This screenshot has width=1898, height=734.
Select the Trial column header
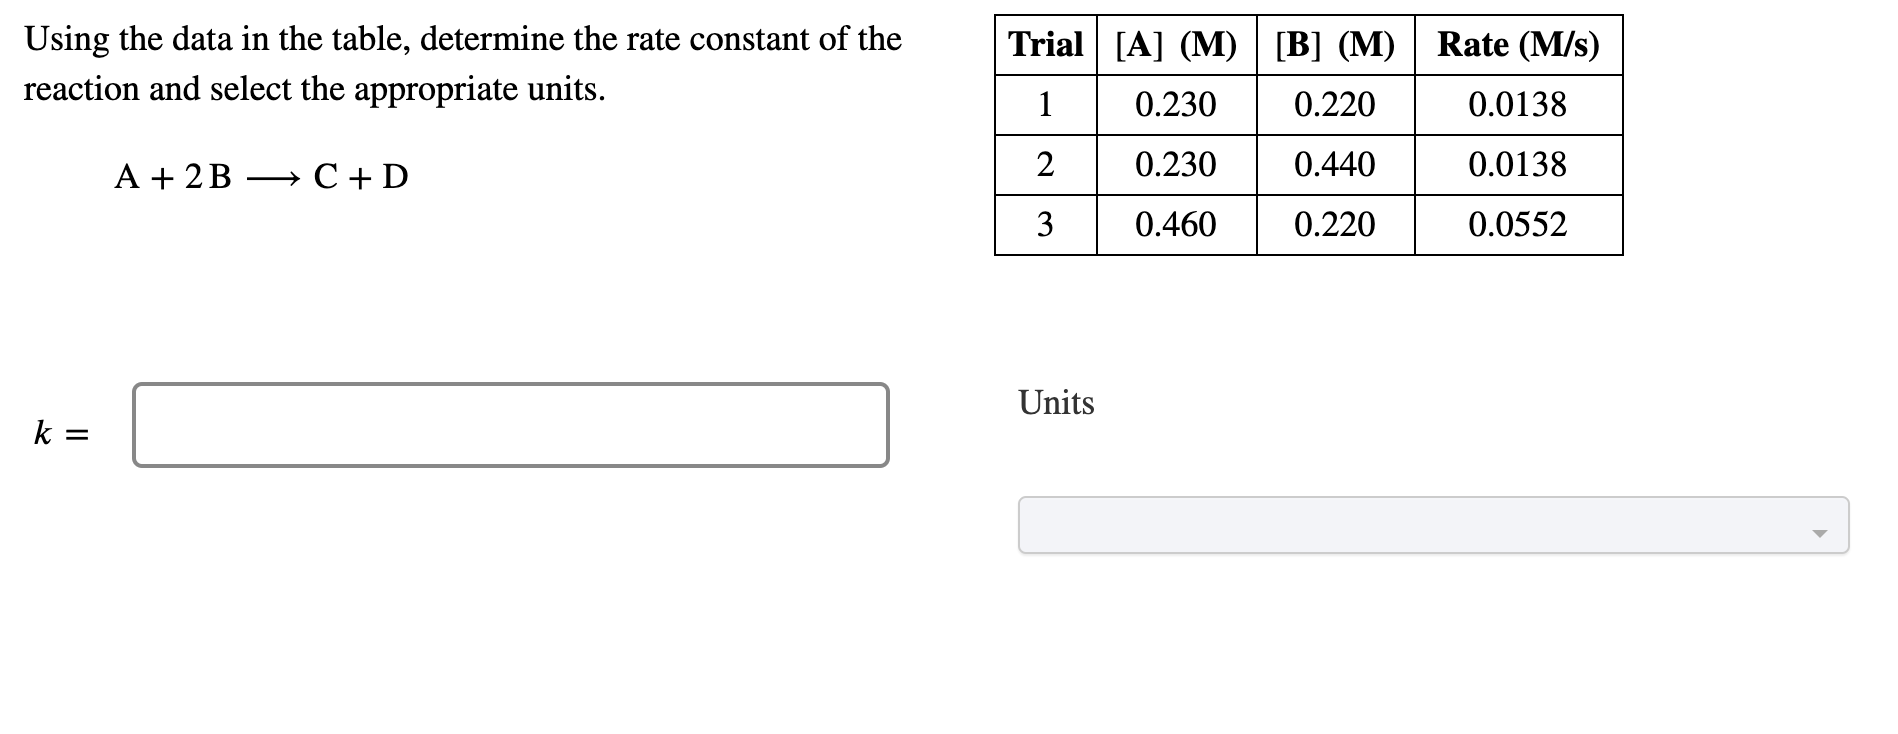[x=1043, y=44]
